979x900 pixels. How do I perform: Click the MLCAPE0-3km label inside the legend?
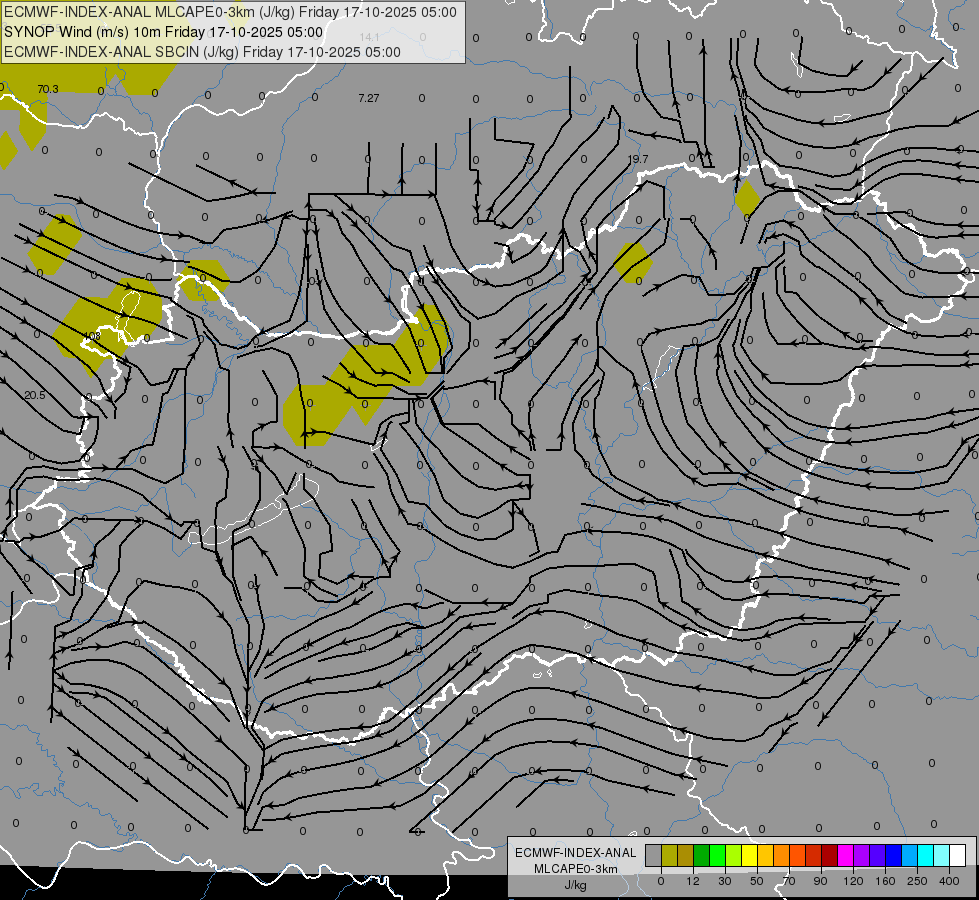(x=576, y=869)
